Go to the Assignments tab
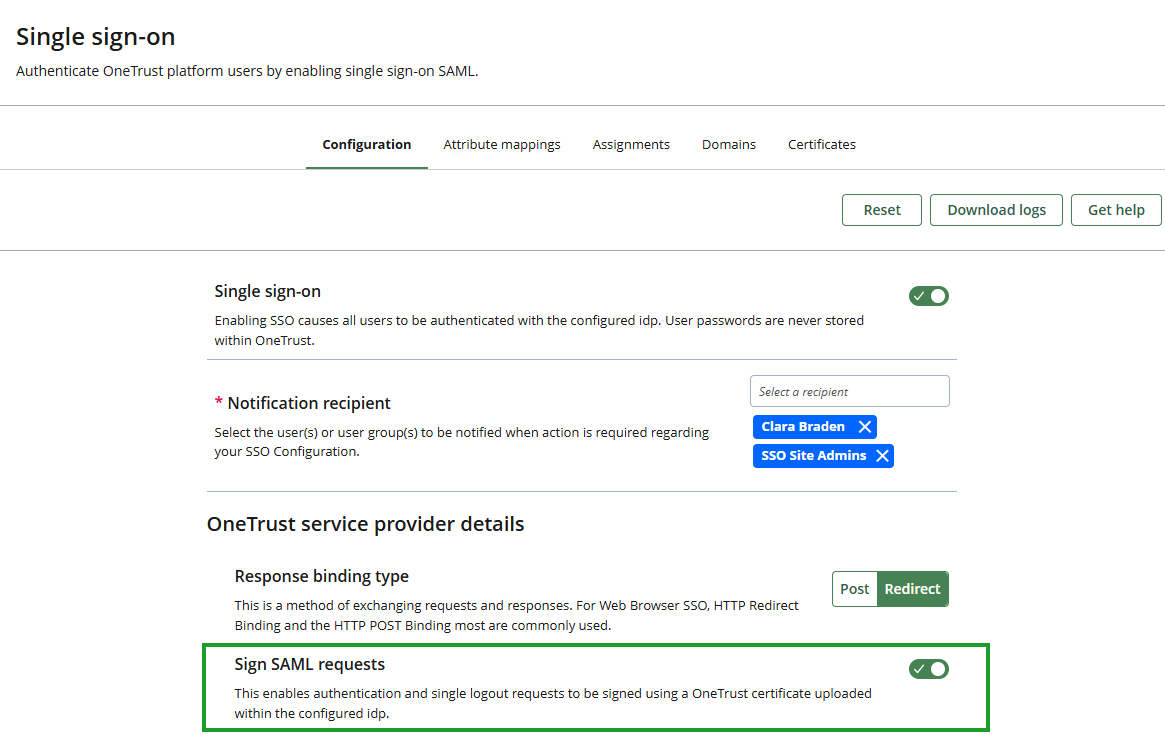Image resolution: width=1165 pixels, height=738 pixels. point(631,144)
